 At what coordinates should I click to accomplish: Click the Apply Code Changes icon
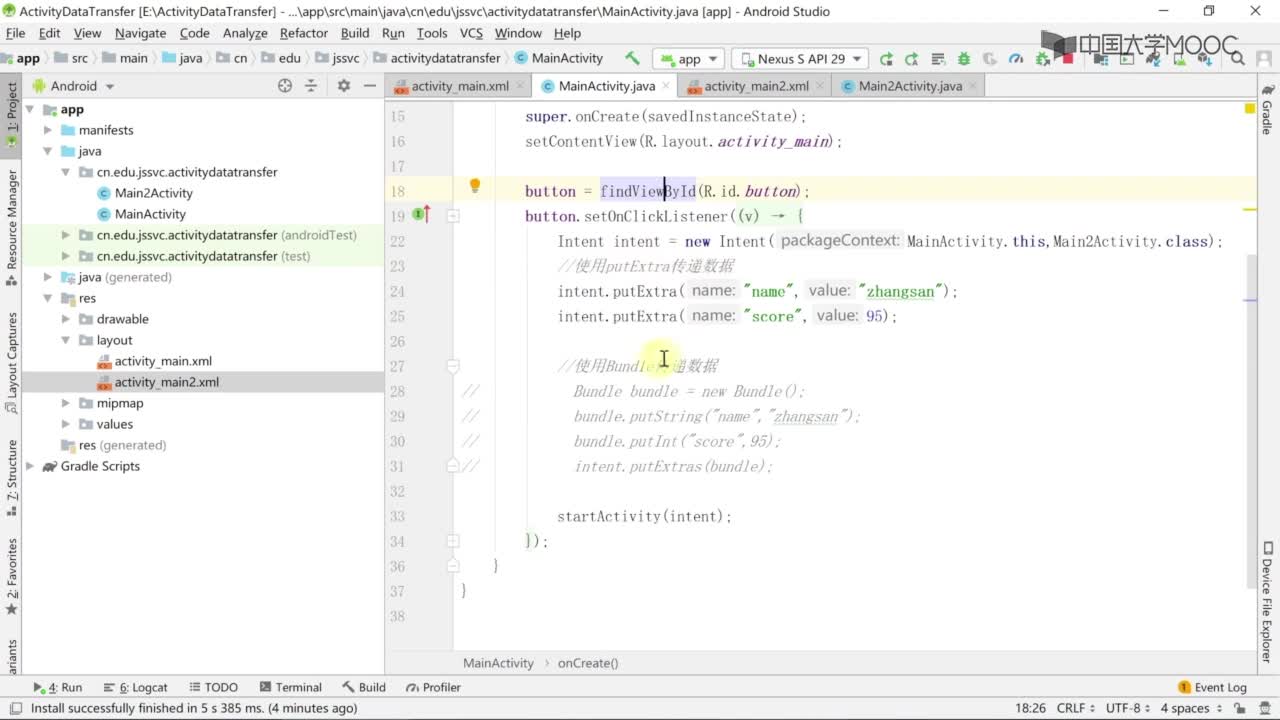point(912,59)
